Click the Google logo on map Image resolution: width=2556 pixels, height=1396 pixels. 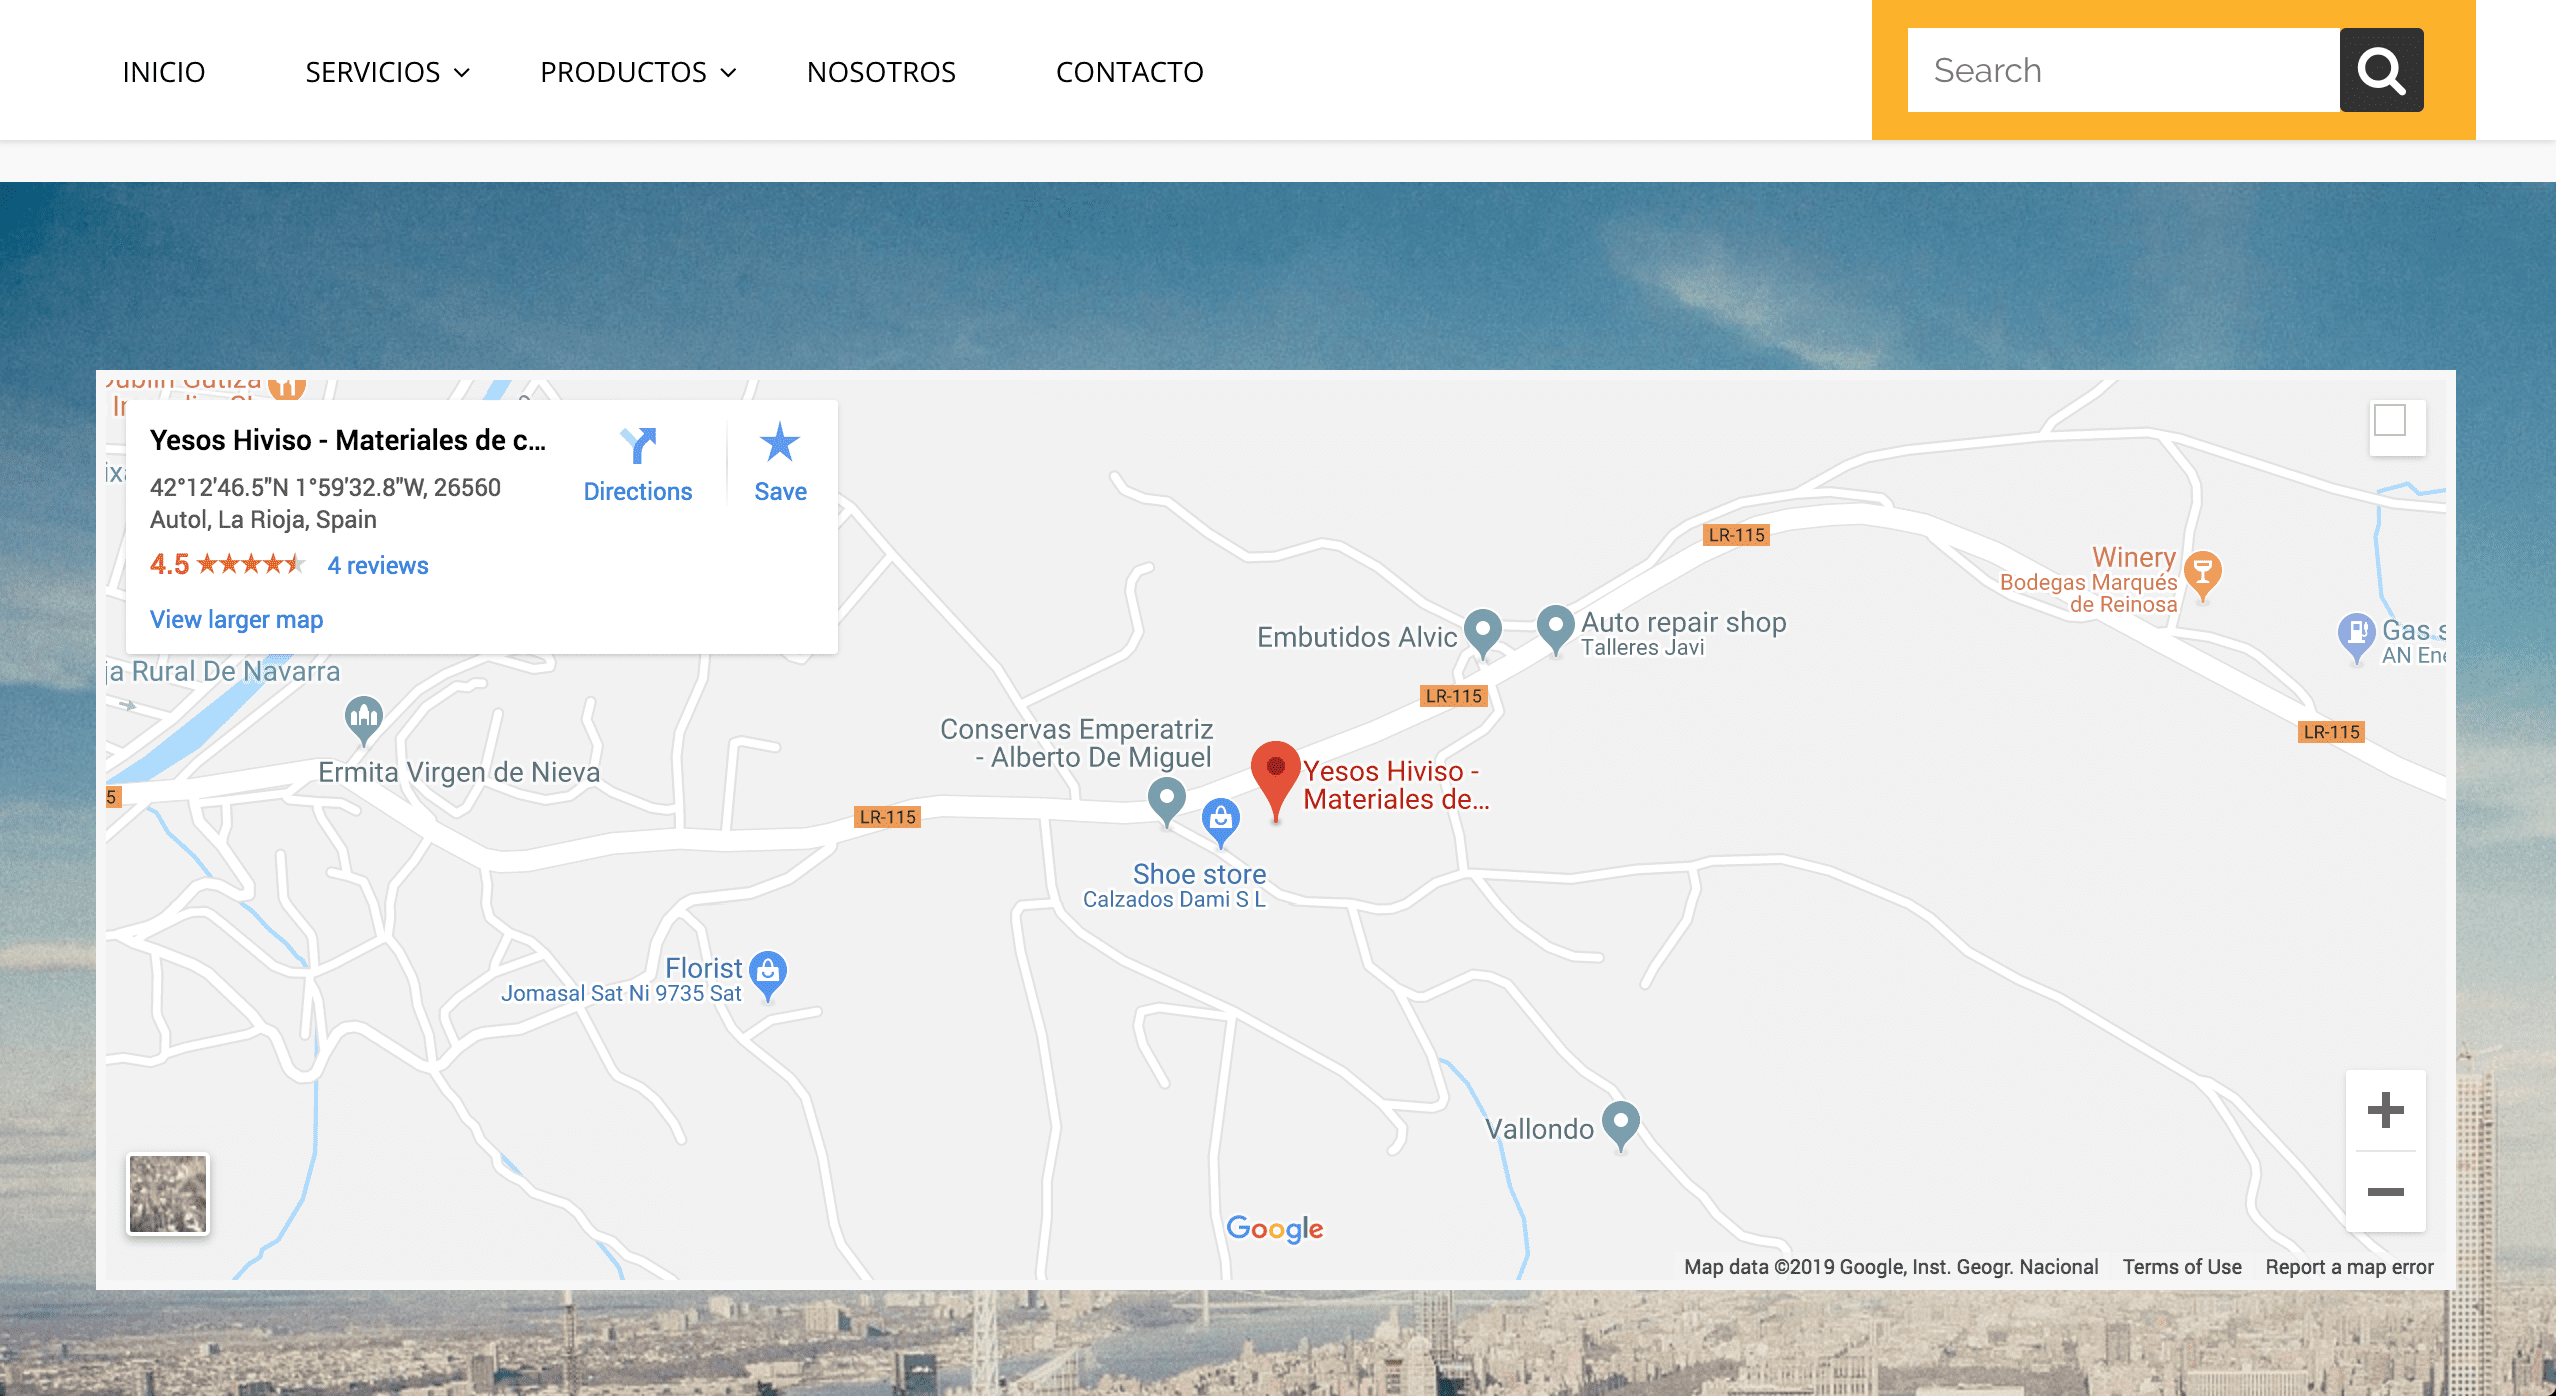coord(1275,1228)
